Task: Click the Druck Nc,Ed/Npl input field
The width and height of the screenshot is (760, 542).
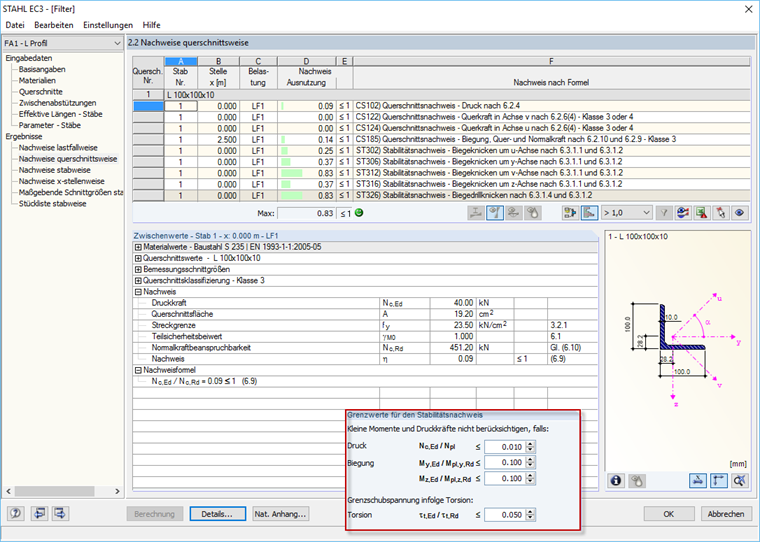Action: [505, 447]
